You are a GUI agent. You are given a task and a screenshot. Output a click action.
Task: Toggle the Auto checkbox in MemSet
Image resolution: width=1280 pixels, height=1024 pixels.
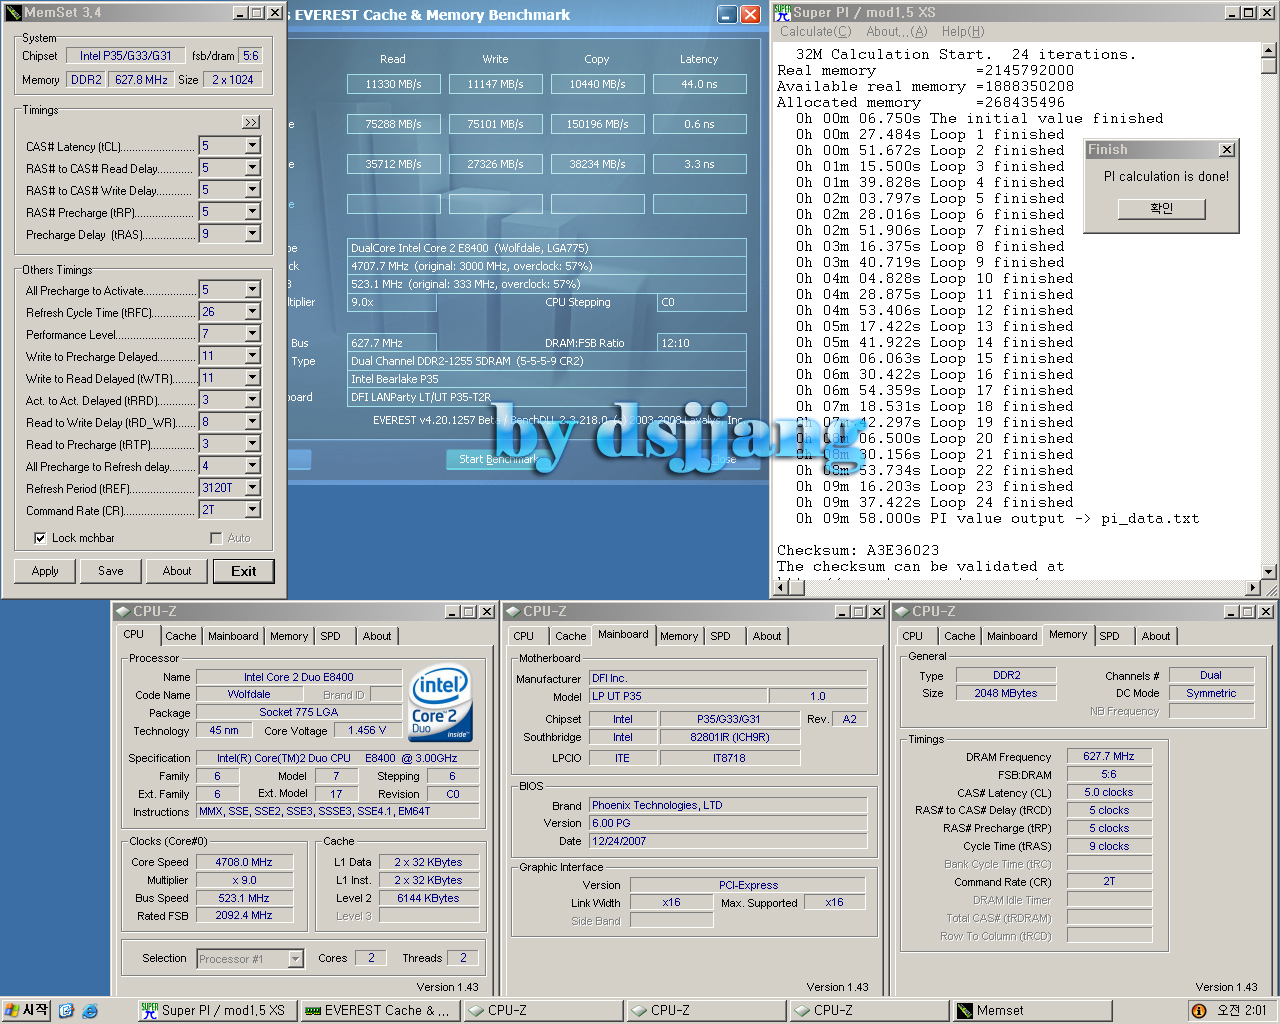(216, 538)
